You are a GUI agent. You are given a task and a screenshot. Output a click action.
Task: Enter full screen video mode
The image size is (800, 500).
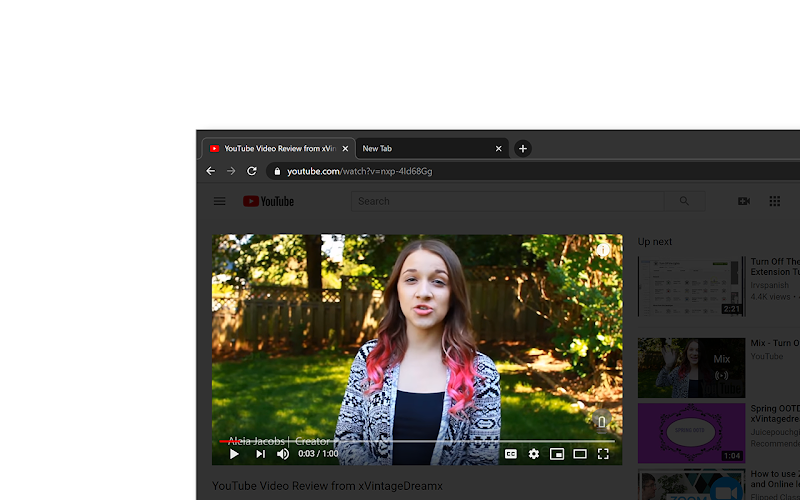[x=603, y=454]
